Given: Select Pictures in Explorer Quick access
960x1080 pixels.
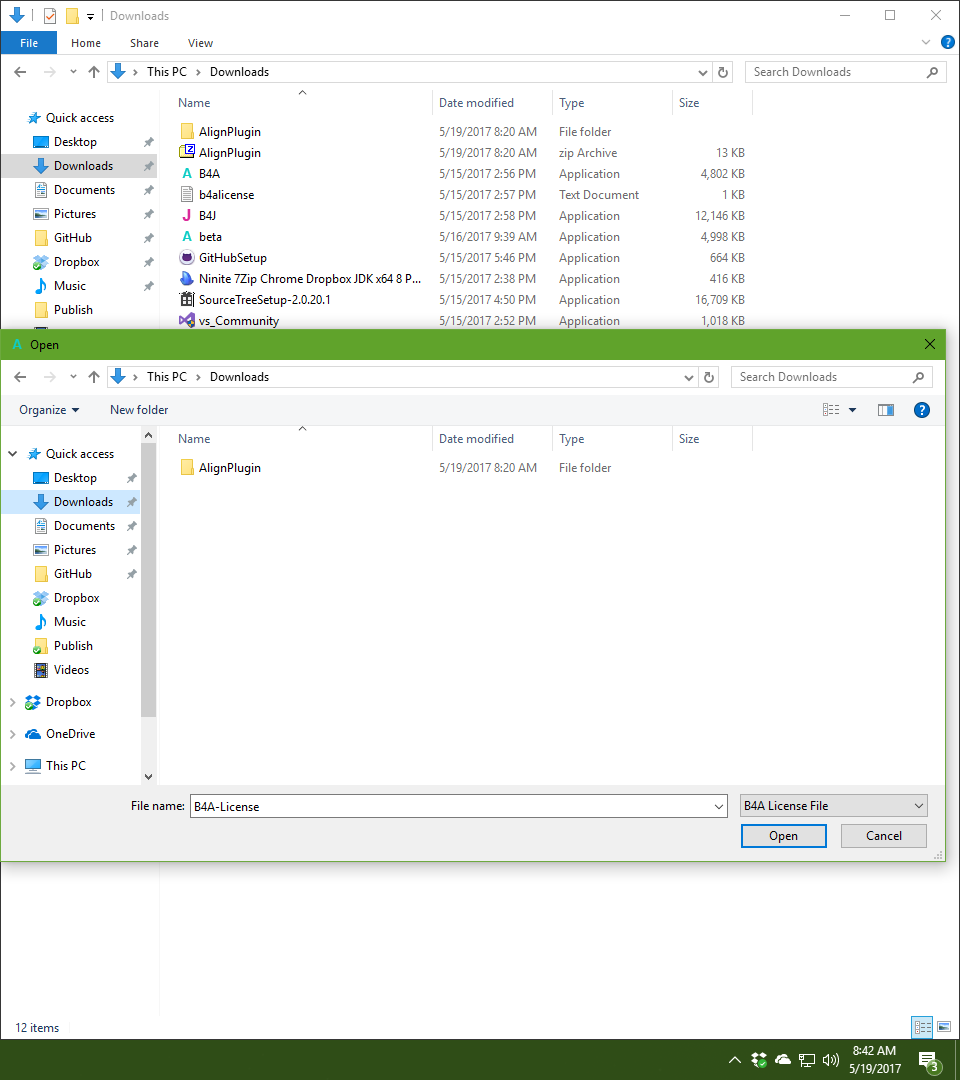Looking at the screenshot, I should coord(74,214).
